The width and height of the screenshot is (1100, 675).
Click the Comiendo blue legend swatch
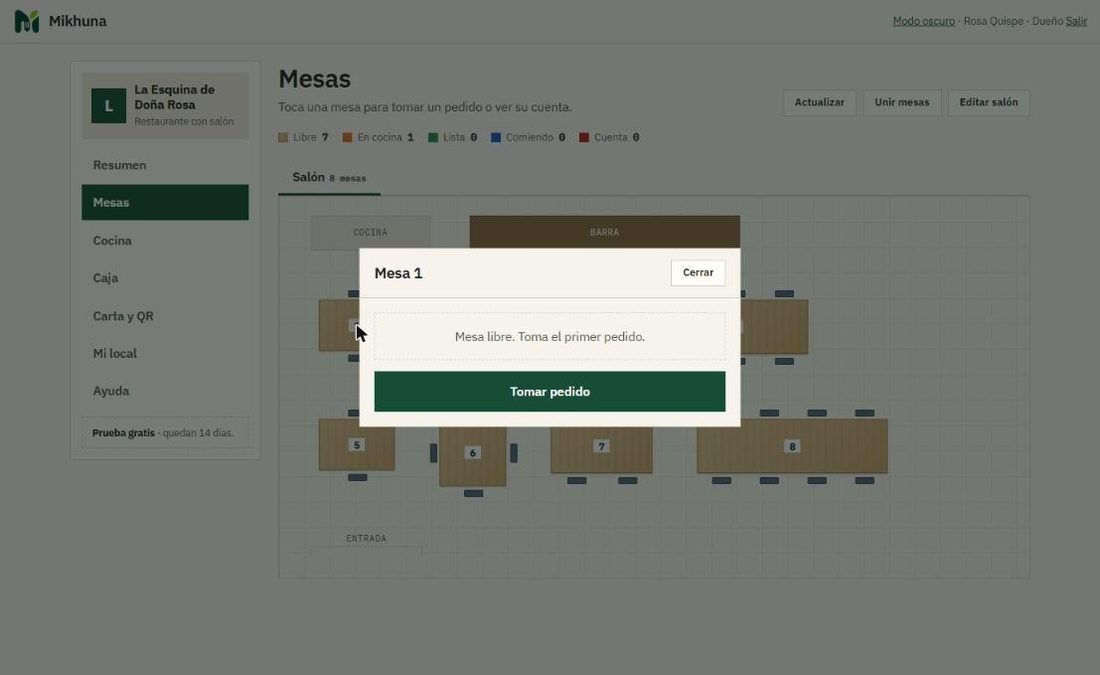pos(496,138)
